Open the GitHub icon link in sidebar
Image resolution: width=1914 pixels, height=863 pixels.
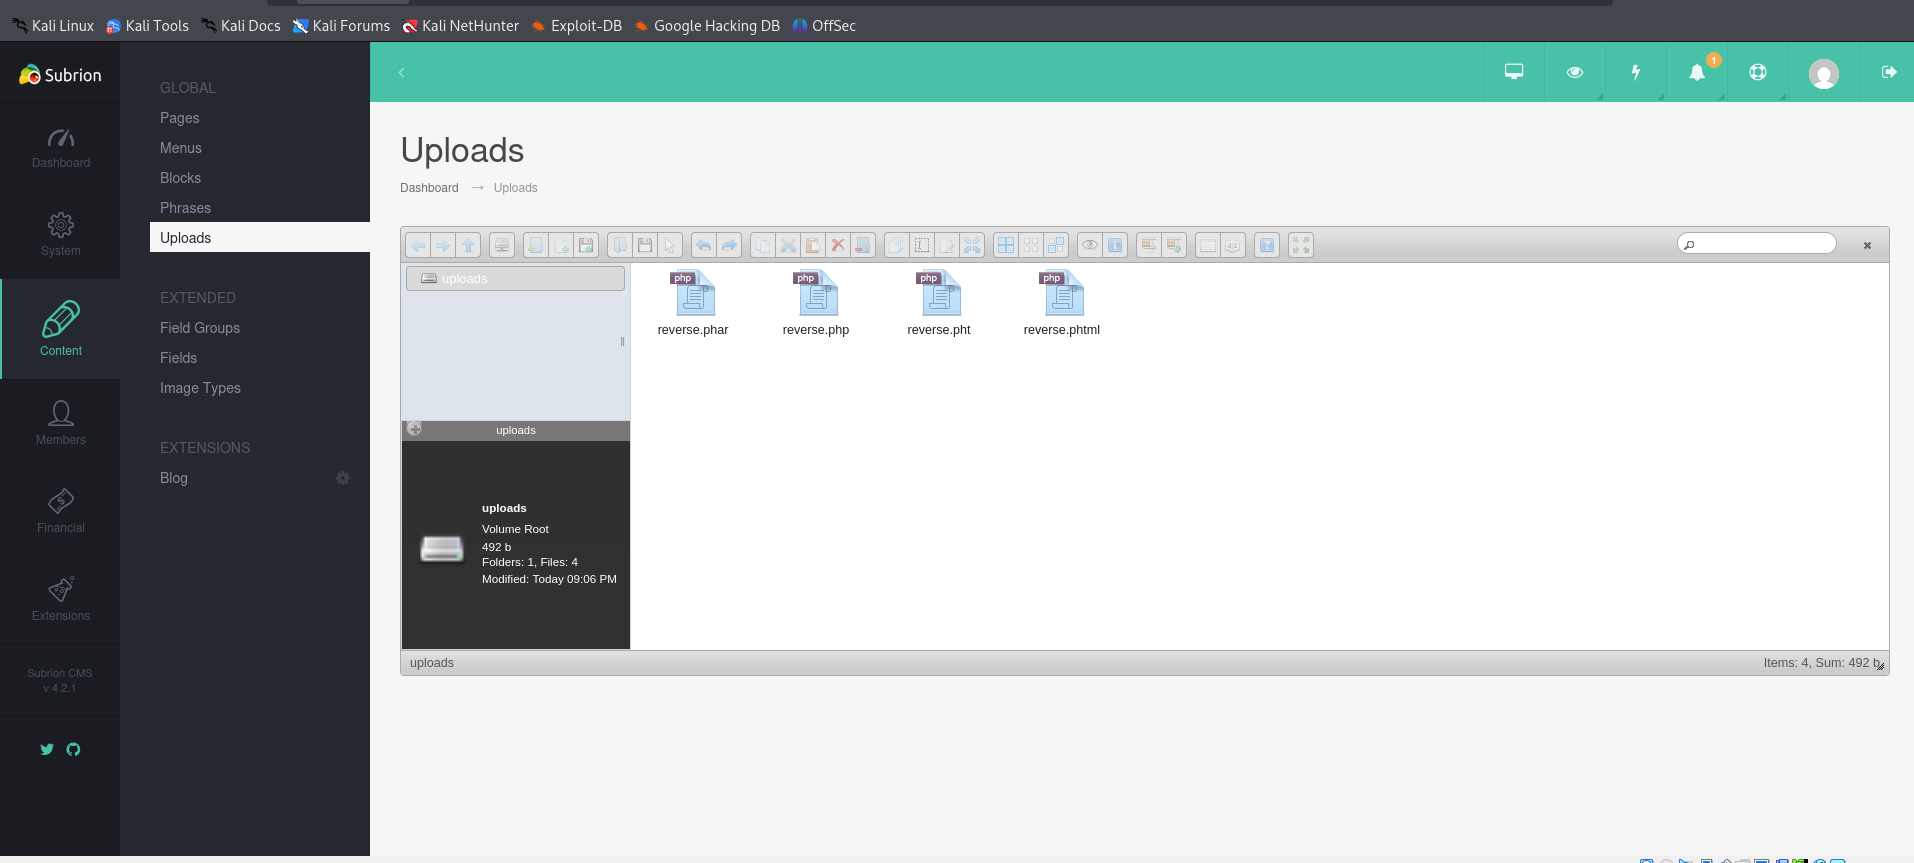pos(73,749)
